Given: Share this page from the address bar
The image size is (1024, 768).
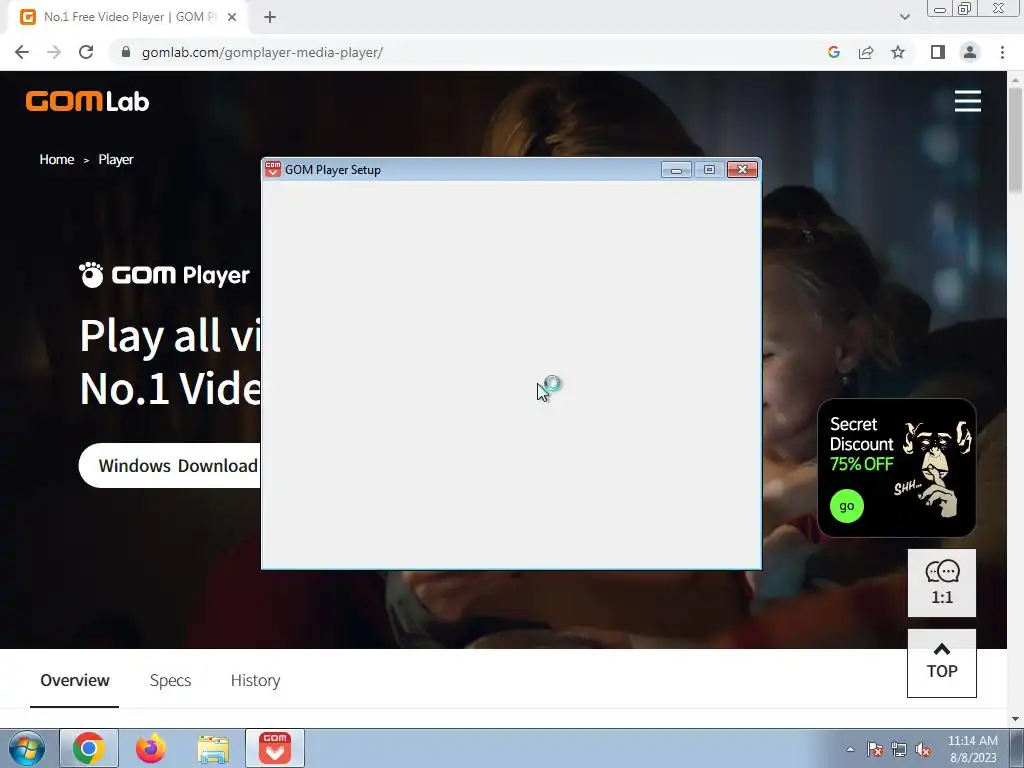Looking at the screenshot, I should click(866, 52).
